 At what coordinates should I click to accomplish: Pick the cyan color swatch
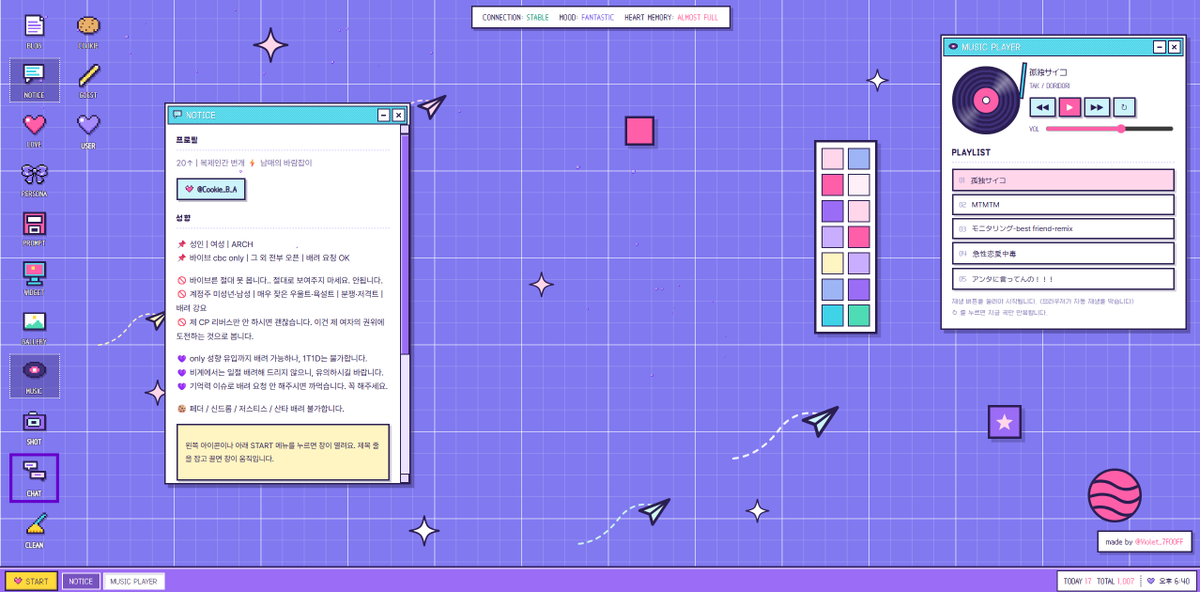pos(832,315)
